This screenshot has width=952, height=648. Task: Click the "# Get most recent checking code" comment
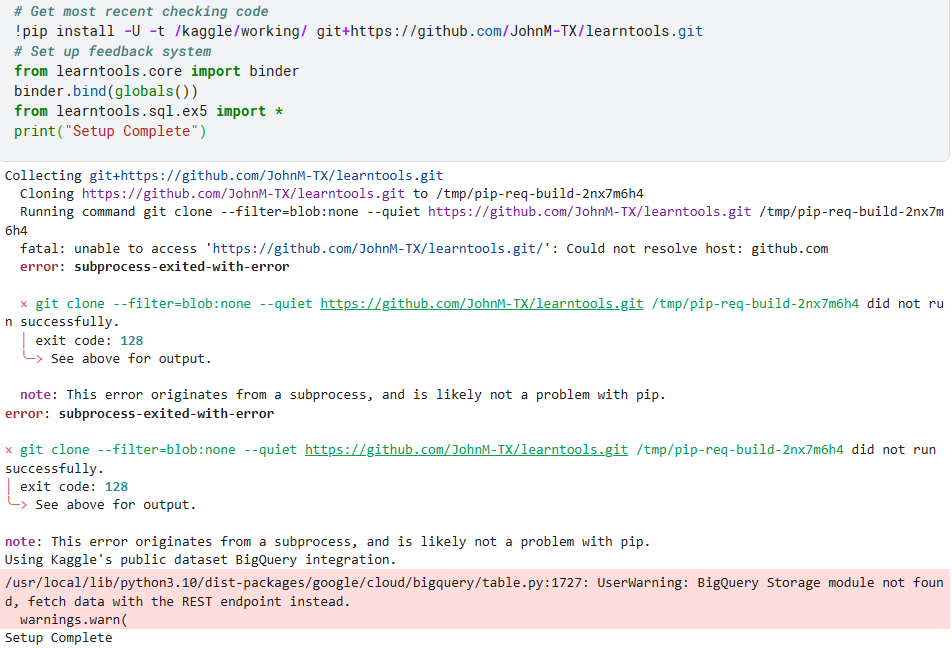141,12
